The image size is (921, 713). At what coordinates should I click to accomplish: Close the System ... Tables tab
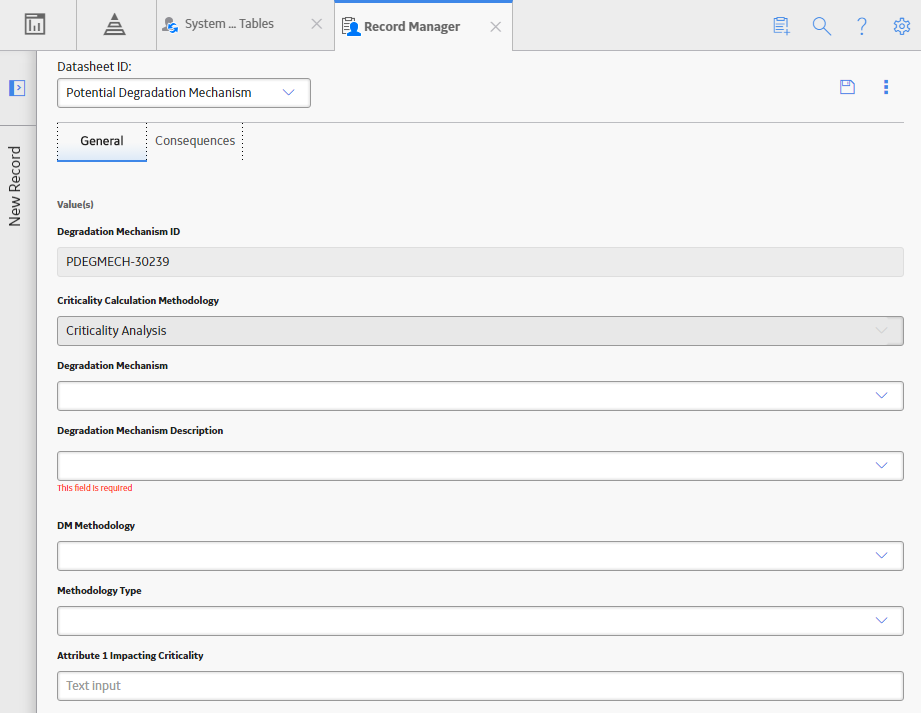point(317,24)
